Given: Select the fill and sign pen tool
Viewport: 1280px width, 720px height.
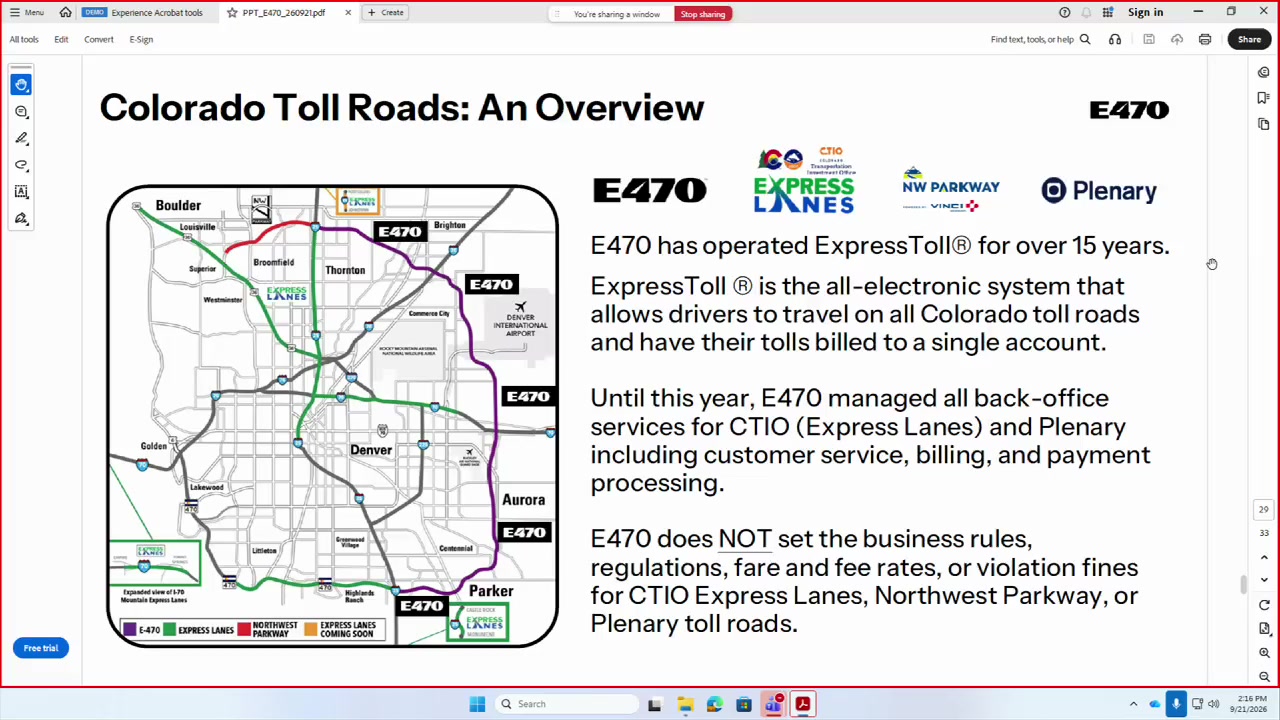Looking at the screenshot, I should point(21,219).
